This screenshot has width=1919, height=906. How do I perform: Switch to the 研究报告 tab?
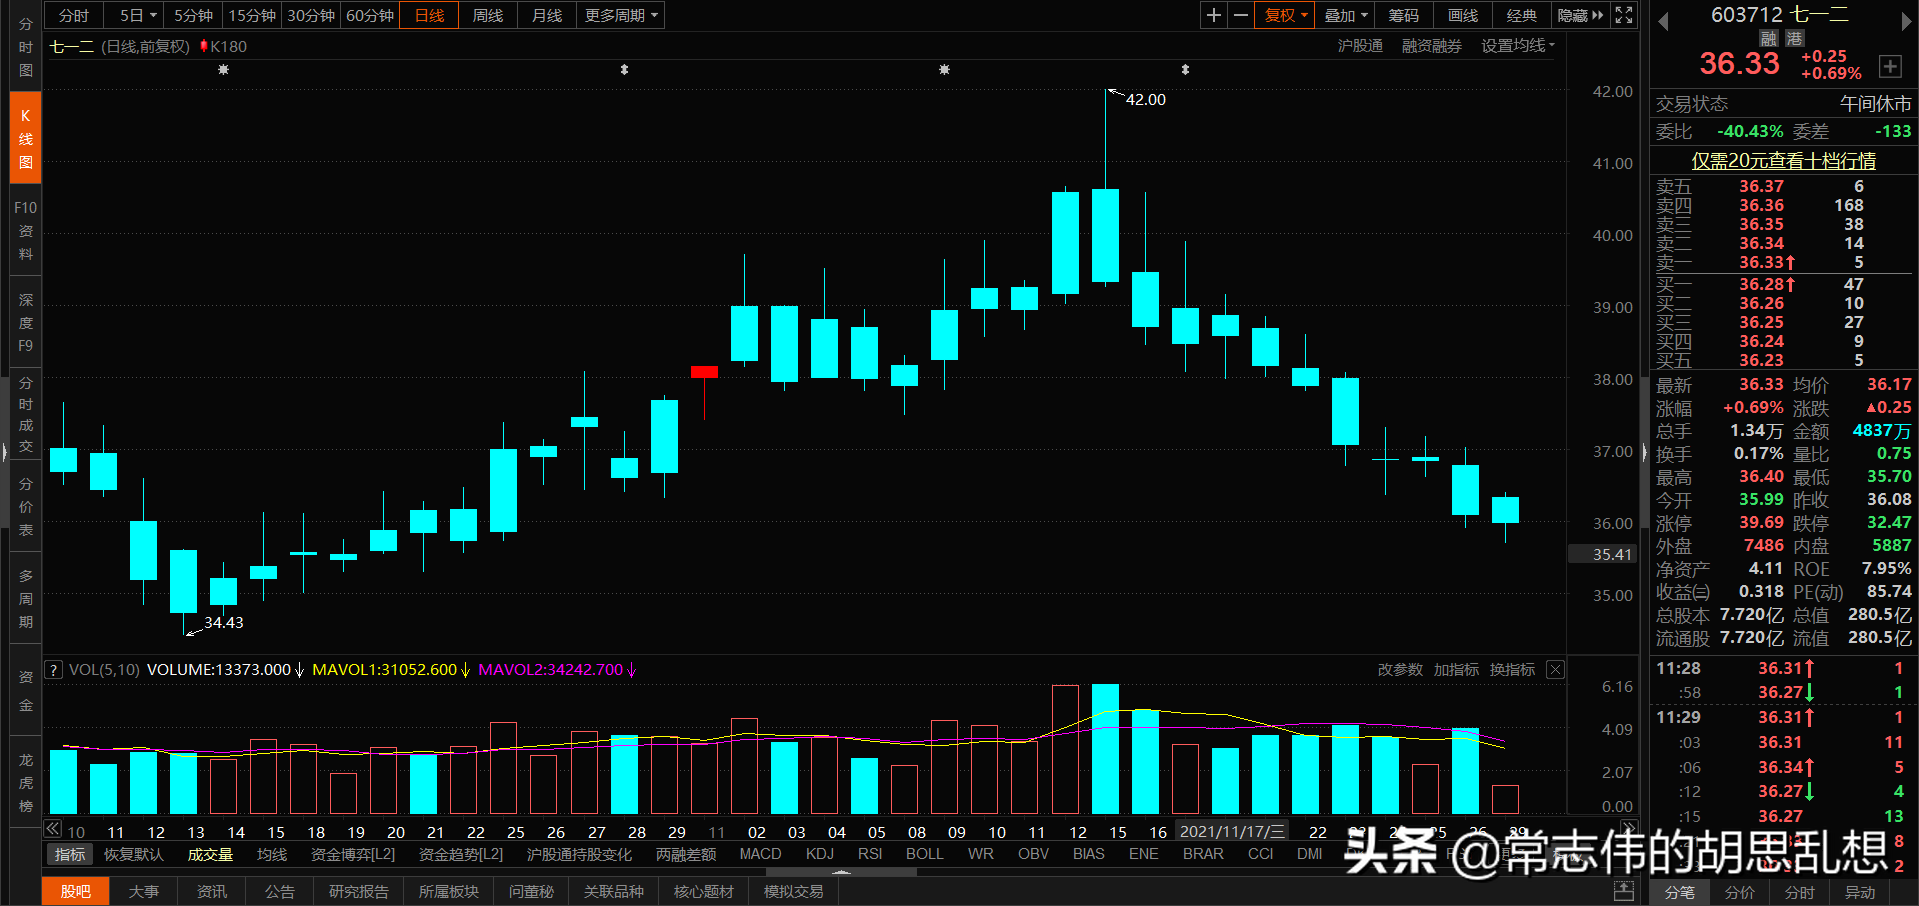(358, 891)
